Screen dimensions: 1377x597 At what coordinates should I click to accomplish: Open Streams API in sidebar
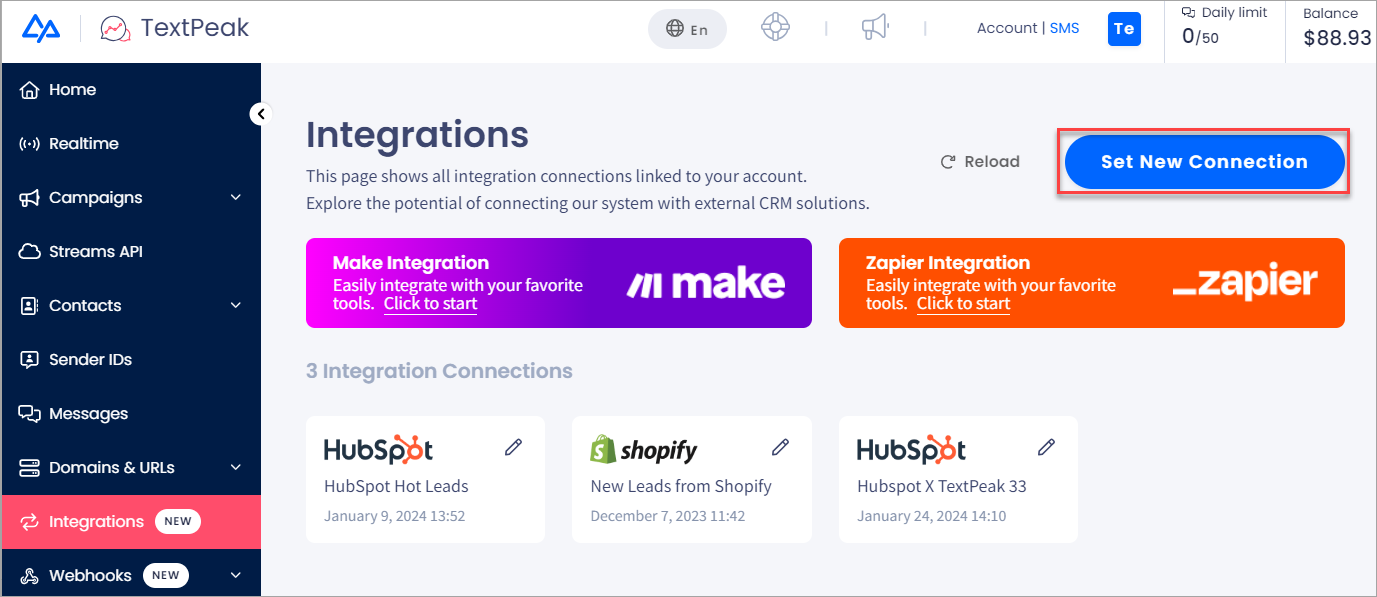(131, 252)
